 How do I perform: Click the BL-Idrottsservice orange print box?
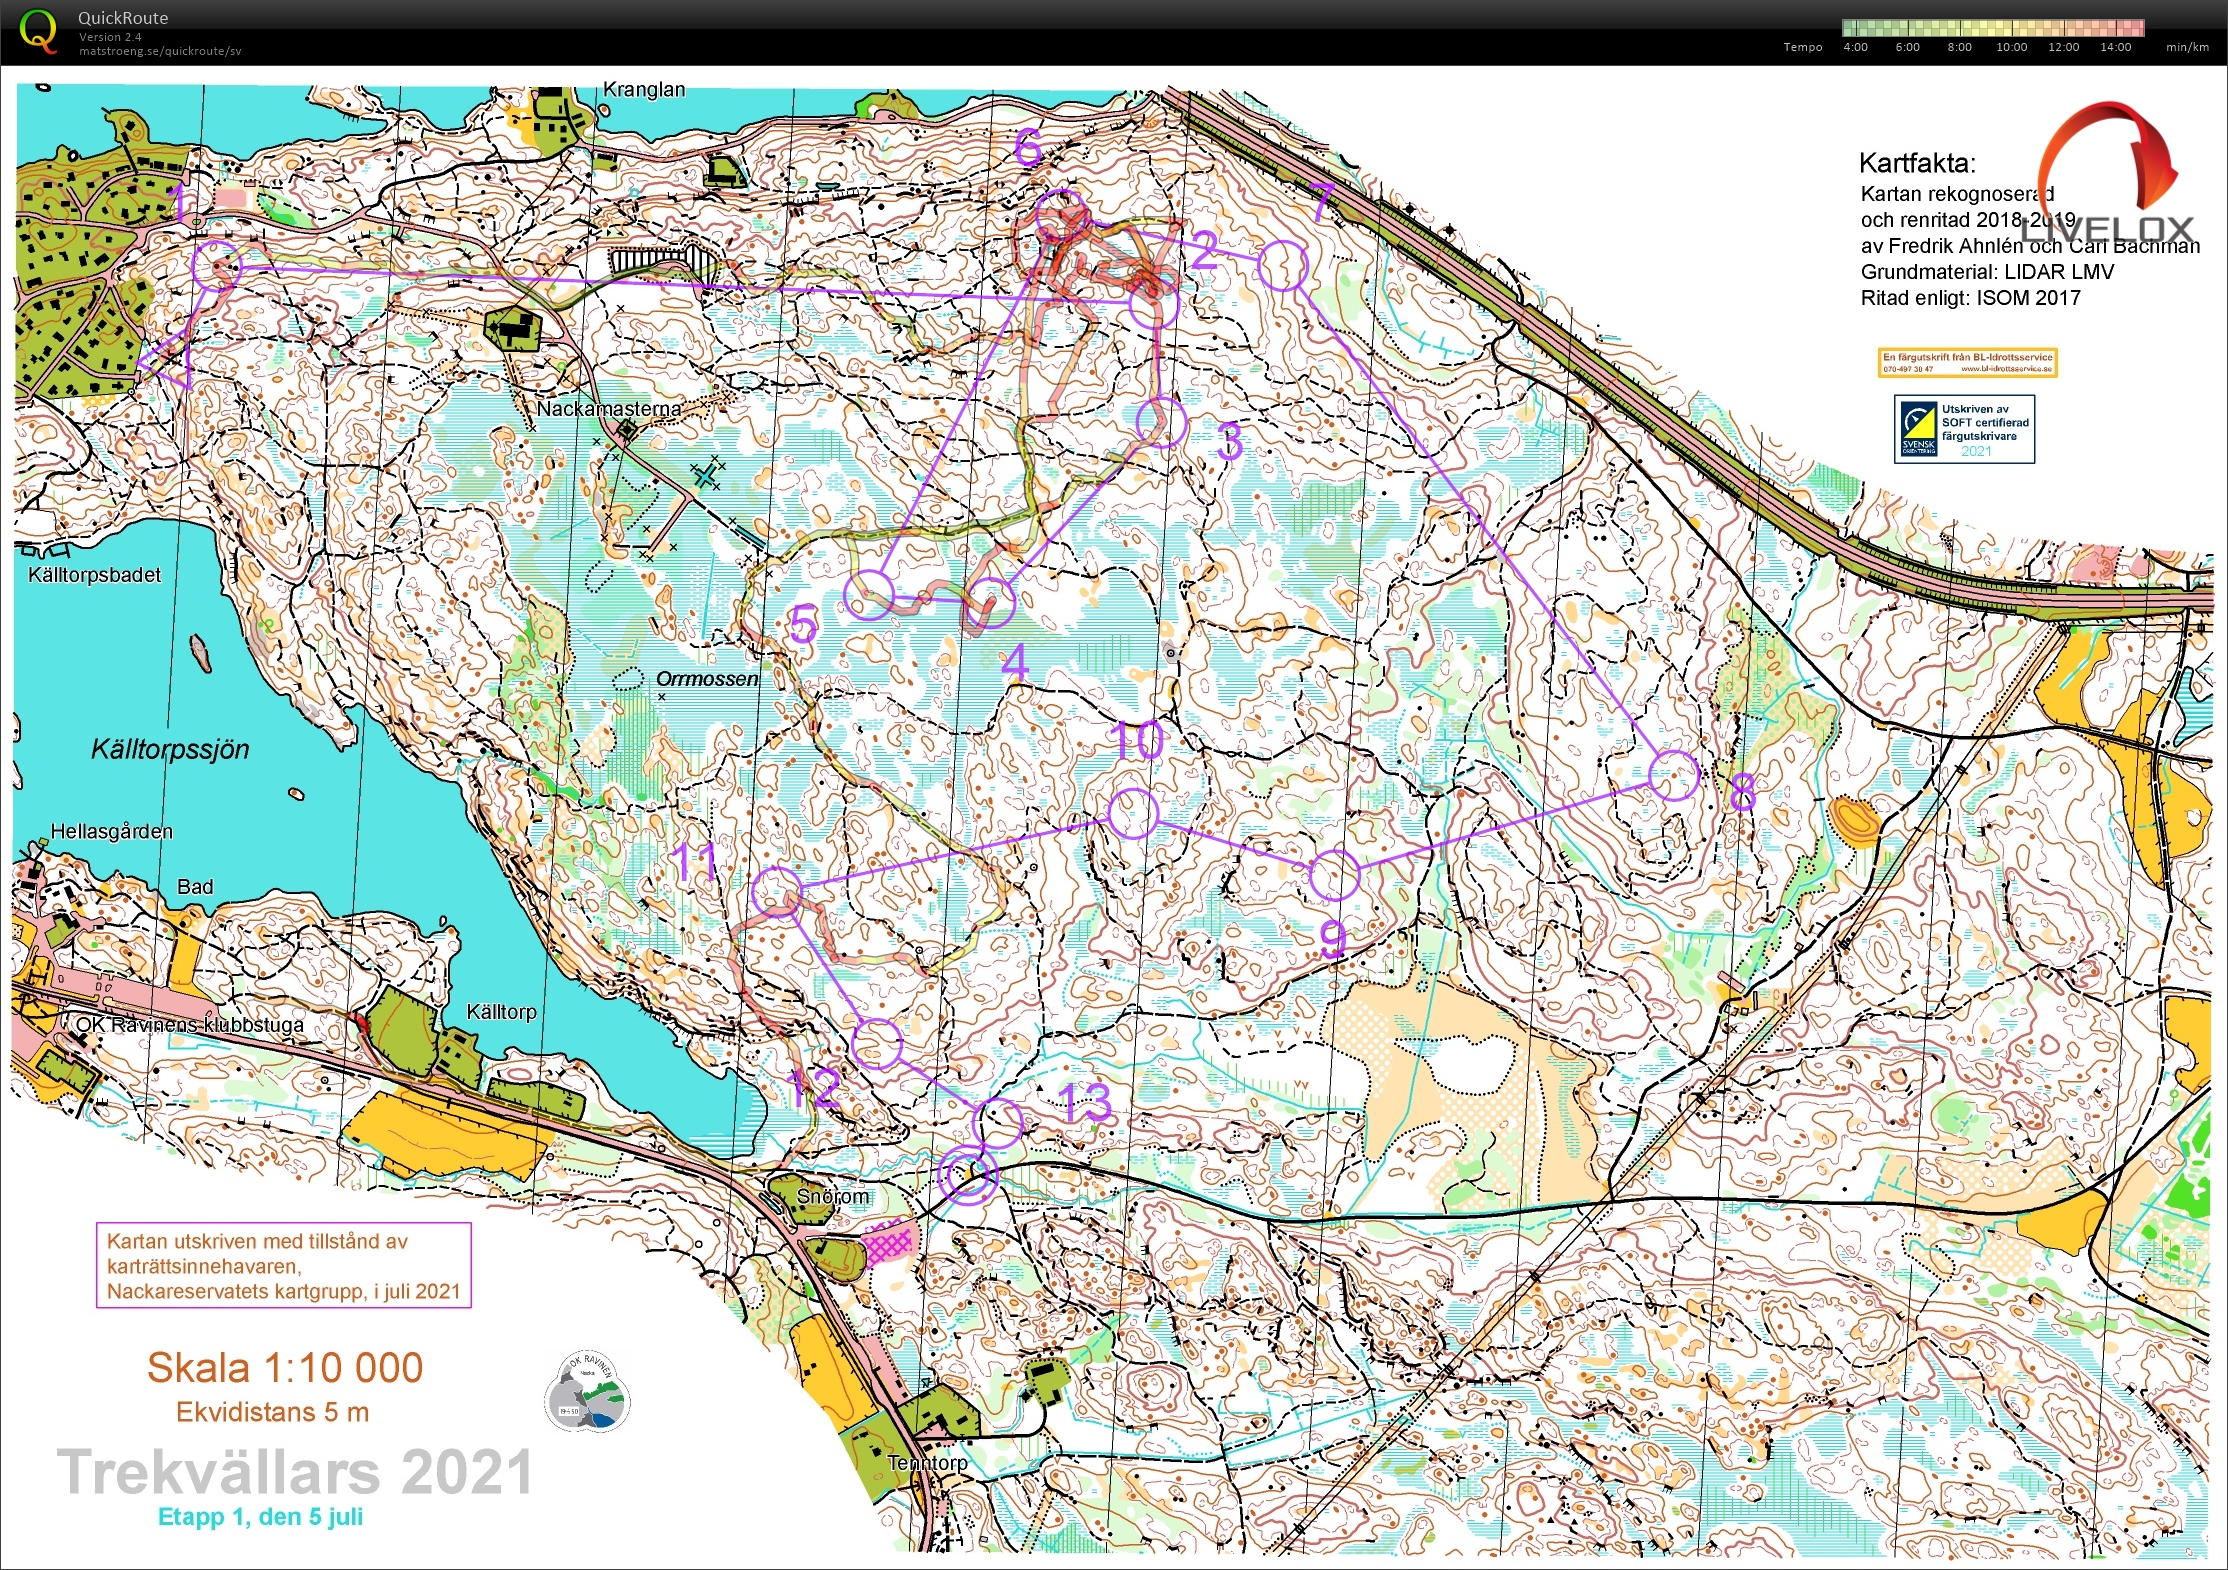(1967, 362)
